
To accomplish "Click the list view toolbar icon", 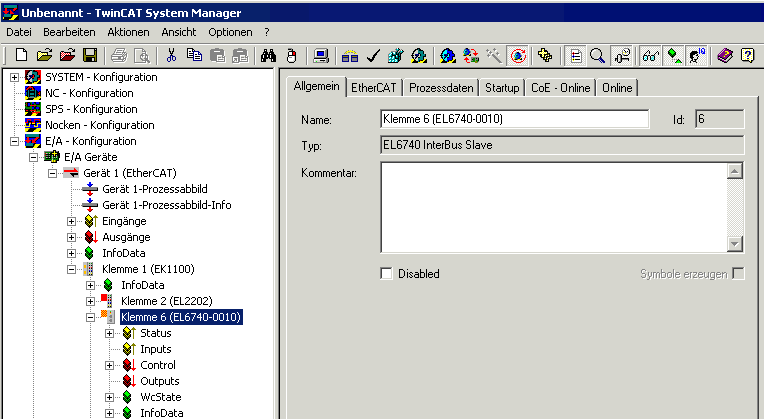I will tap(576, 56).
